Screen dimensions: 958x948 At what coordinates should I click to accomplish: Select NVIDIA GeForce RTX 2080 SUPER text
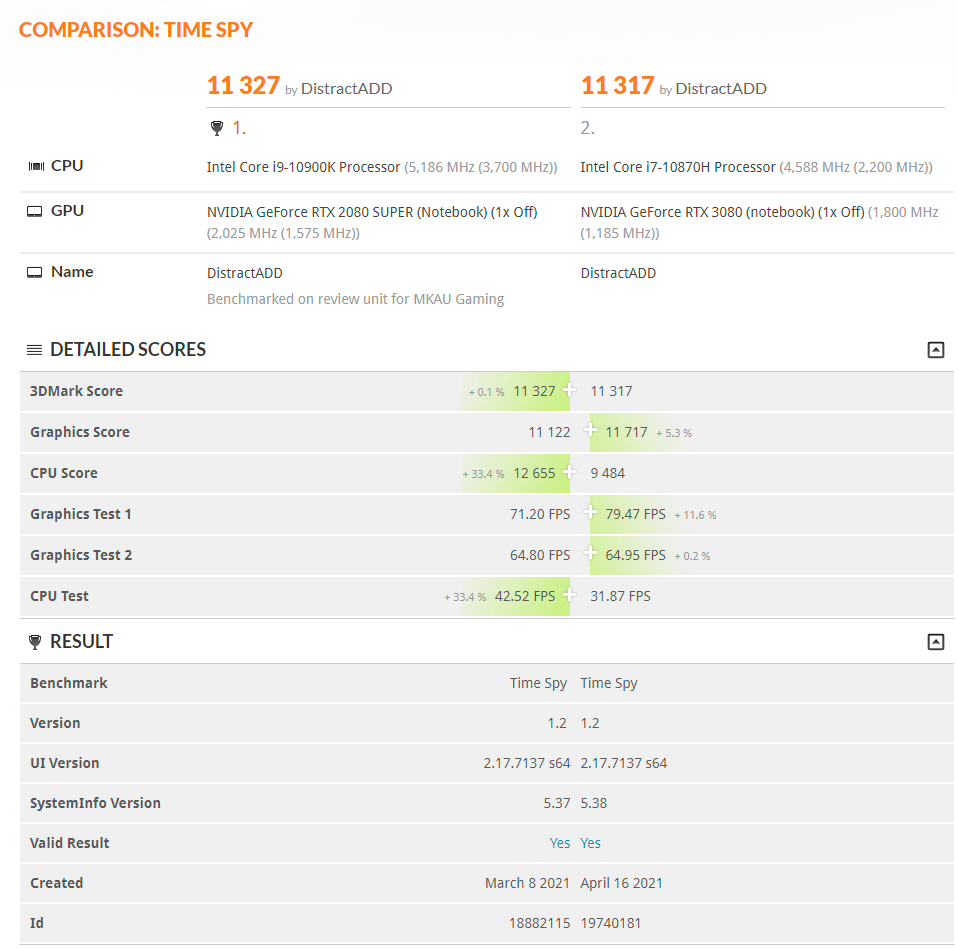[310, 212]
